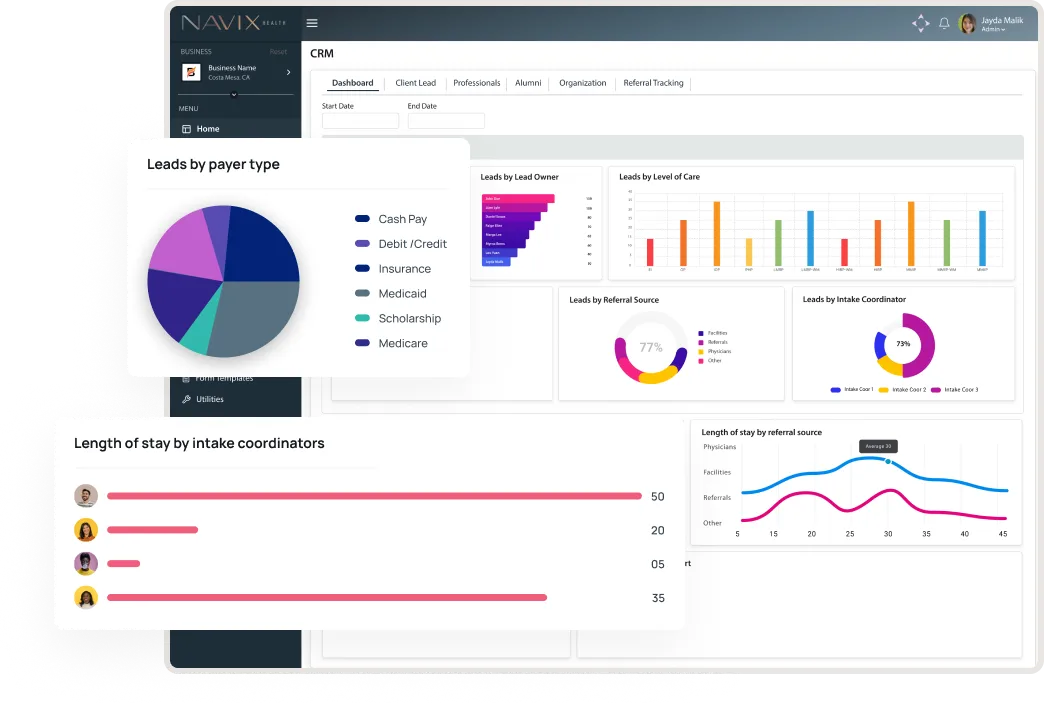Click the Average 30 point on blue line

(888, 461)
